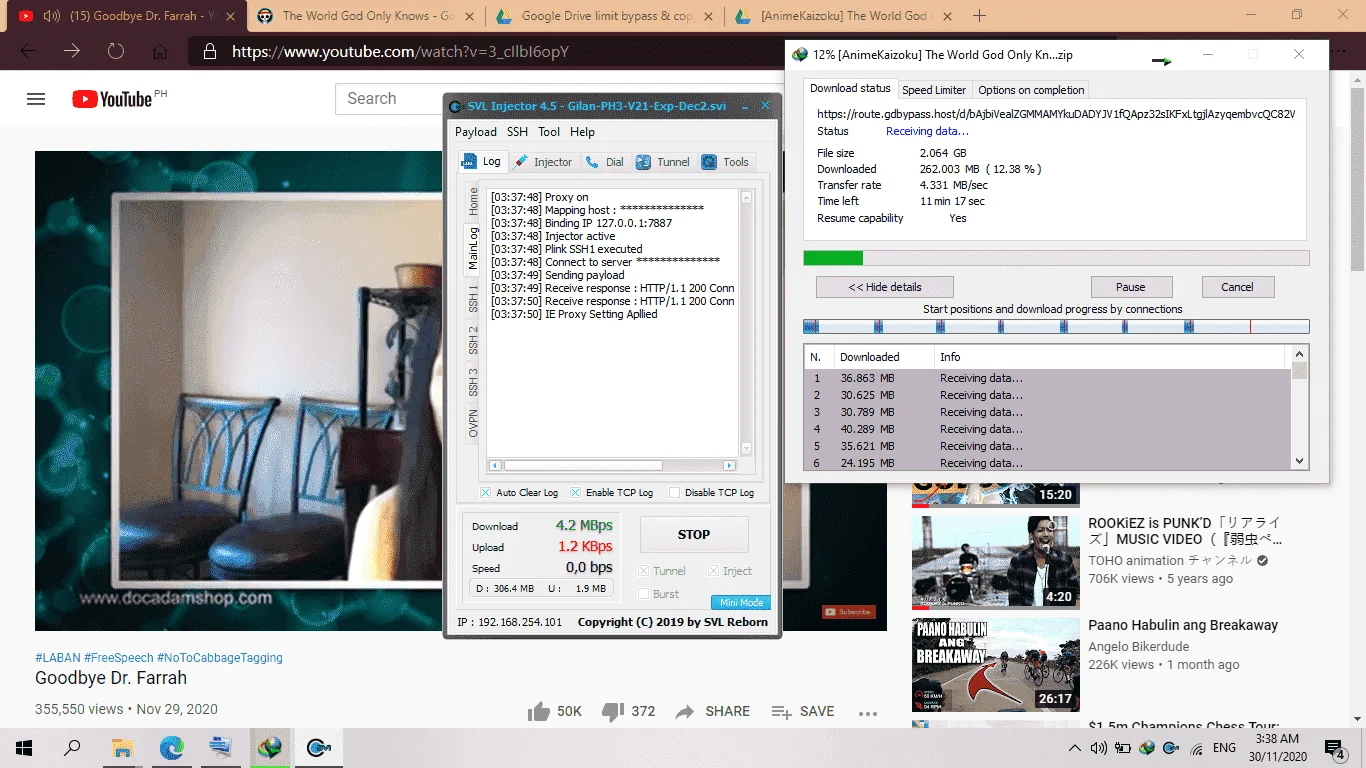Click the #LABAN hashtag link
This screenshot has width=1366, height=768.
click(x=57, y=658)
